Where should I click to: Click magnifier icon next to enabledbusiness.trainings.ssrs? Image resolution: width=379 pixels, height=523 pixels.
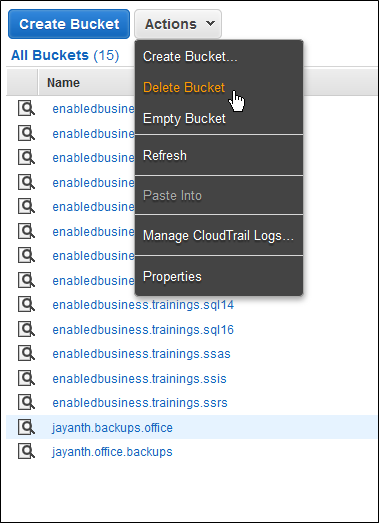[x=26, y=403]
